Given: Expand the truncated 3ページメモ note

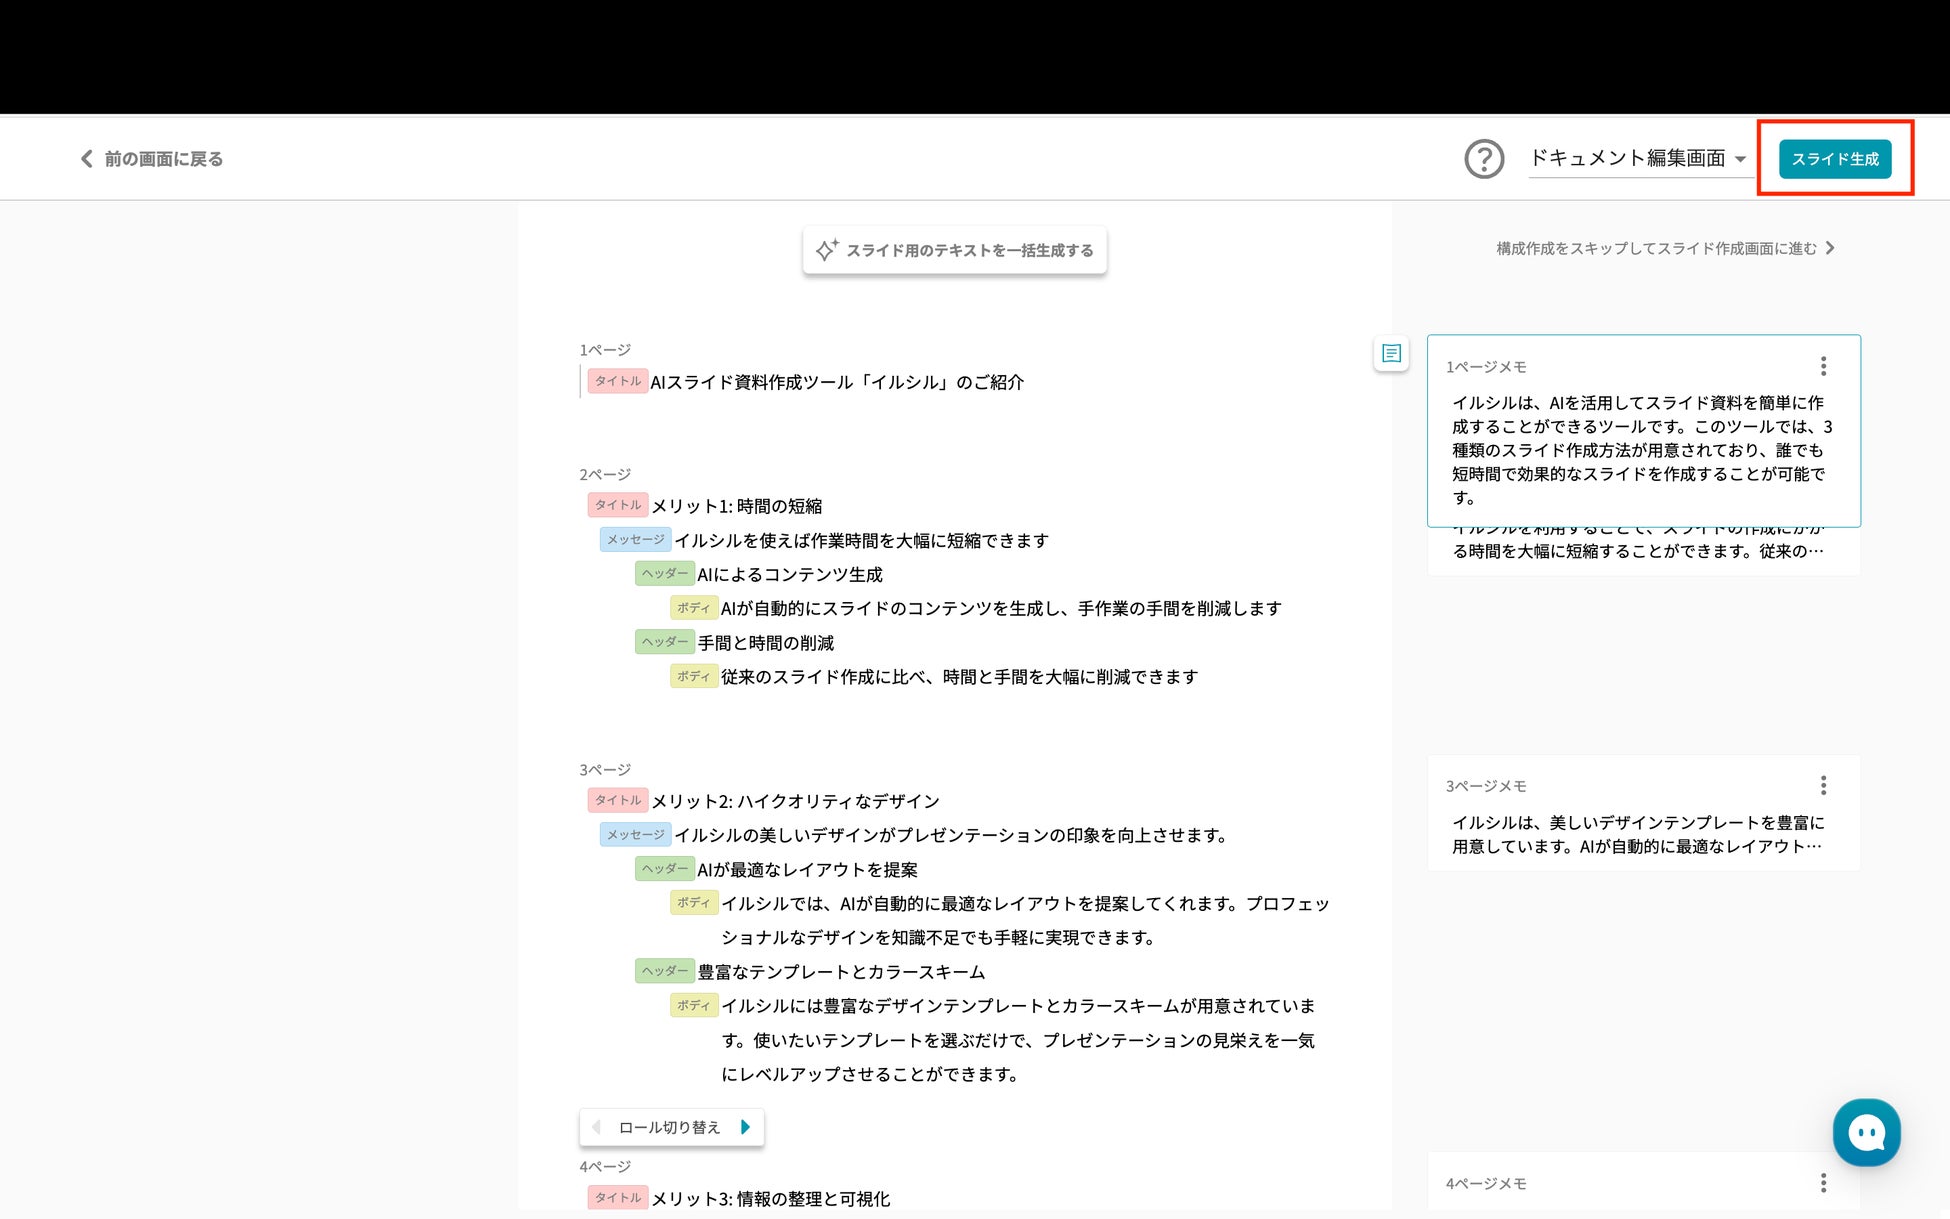Looking at the screenshot, I should 1637,834.
